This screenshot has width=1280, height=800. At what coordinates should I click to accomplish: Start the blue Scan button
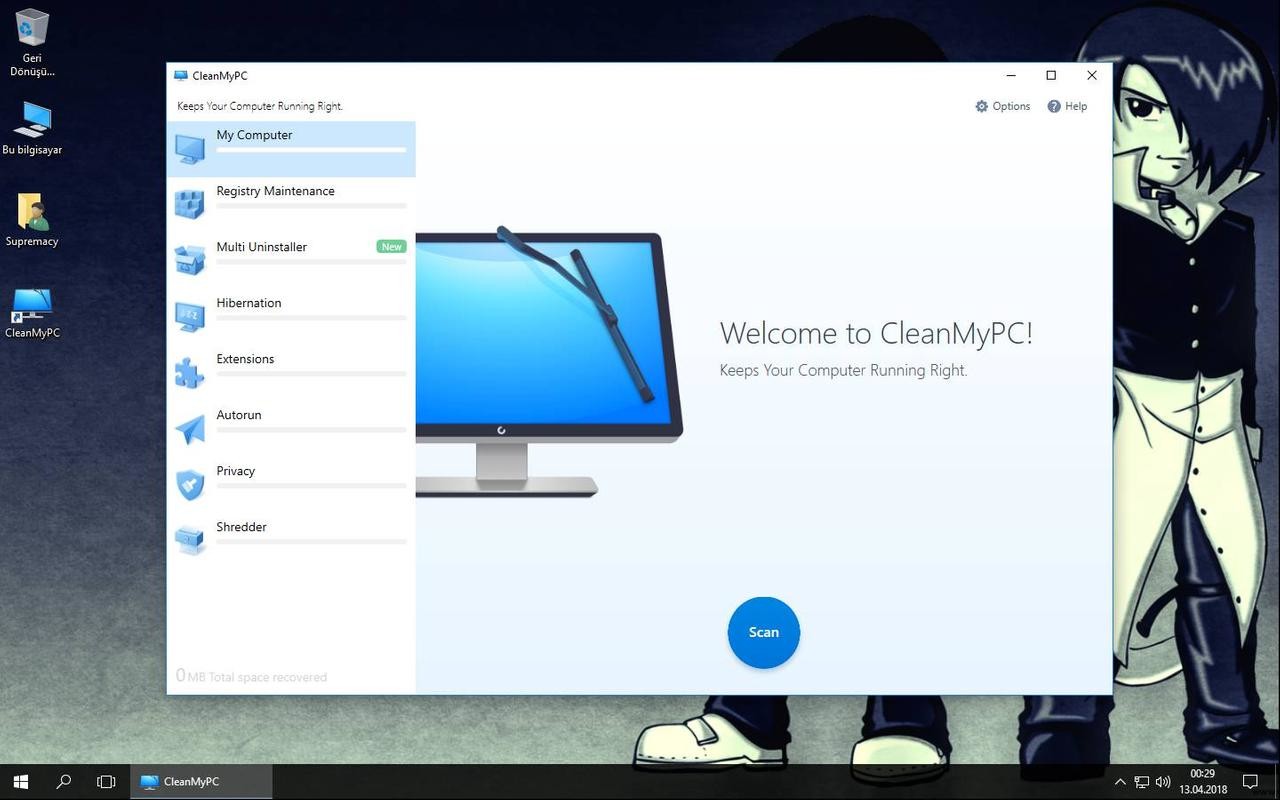coord(764,632)
